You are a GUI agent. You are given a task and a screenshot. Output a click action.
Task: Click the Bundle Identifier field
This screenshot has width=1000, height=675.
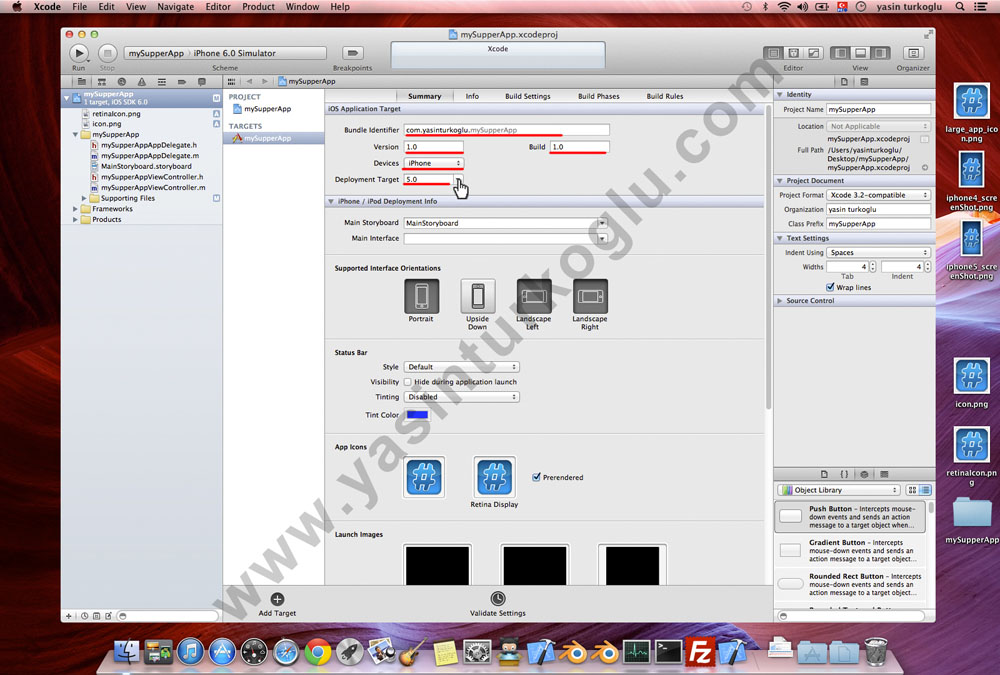[506, 130]
